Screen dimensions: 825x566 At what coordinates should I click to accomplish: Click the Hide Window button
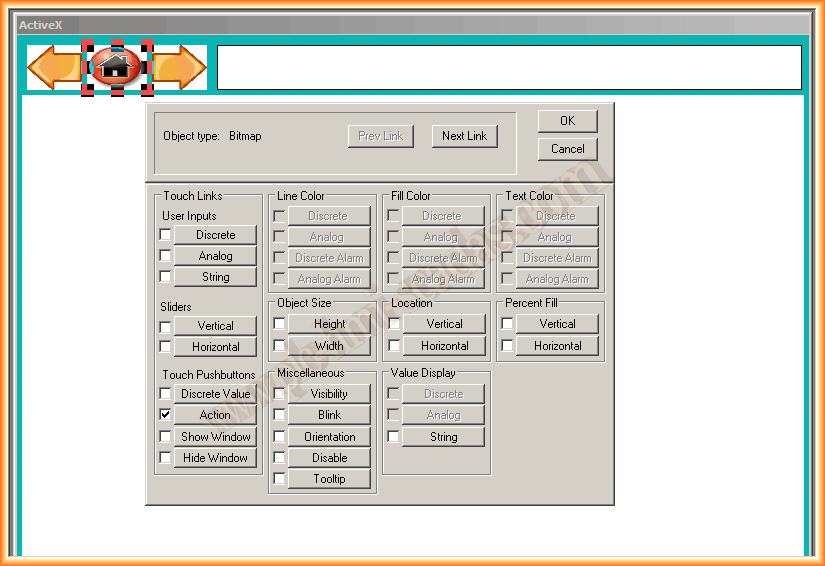215,458
